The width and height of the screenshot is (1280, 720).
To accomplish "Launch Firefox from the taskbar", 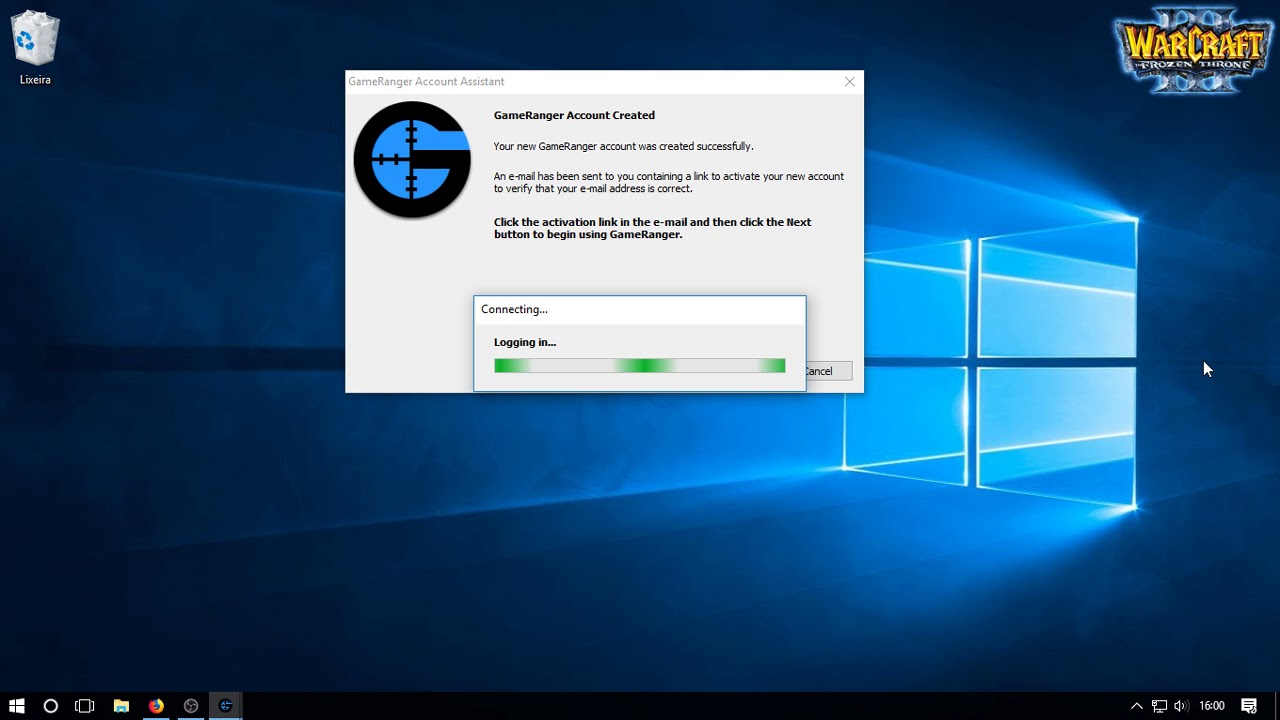I will (x=156, y=706).
